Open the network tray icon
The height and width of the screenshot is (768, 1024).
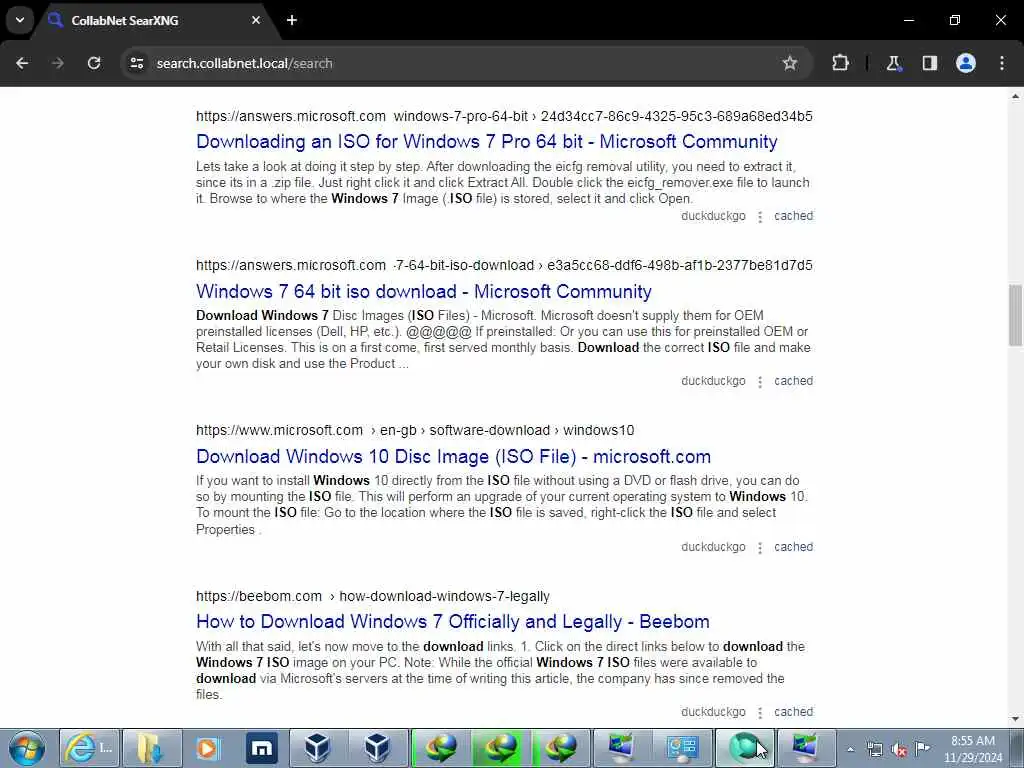pos(874,749)
